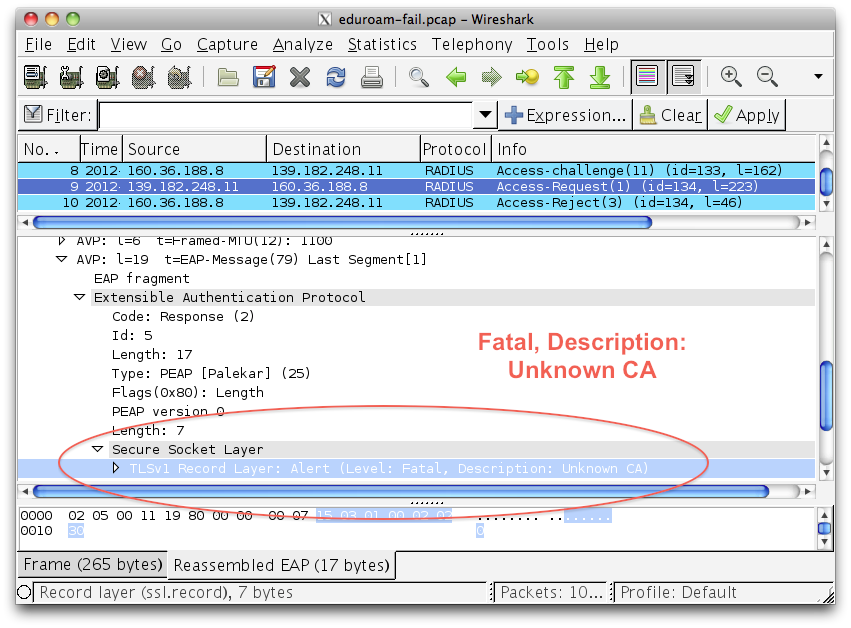This screenshot has height=628, width=851.
Task: Open the Edit menu
Action: (x=81, y=45)
